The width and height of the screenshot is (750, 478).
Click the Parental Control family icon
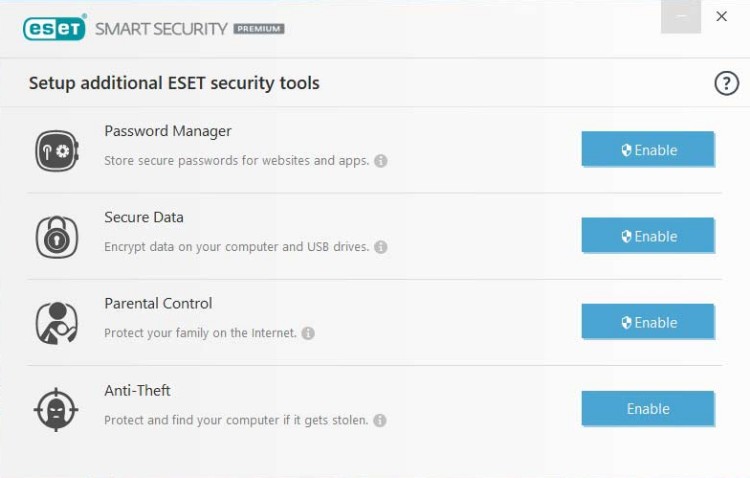coord(57,323)
